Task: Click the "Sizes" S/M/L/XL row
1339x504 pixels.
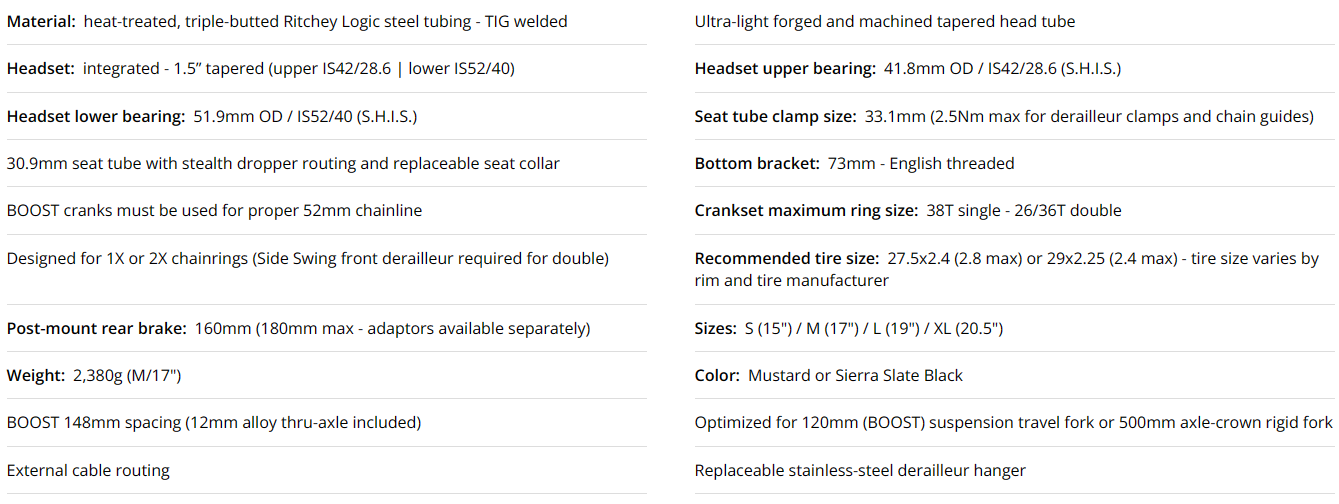Action: (848, 328)
